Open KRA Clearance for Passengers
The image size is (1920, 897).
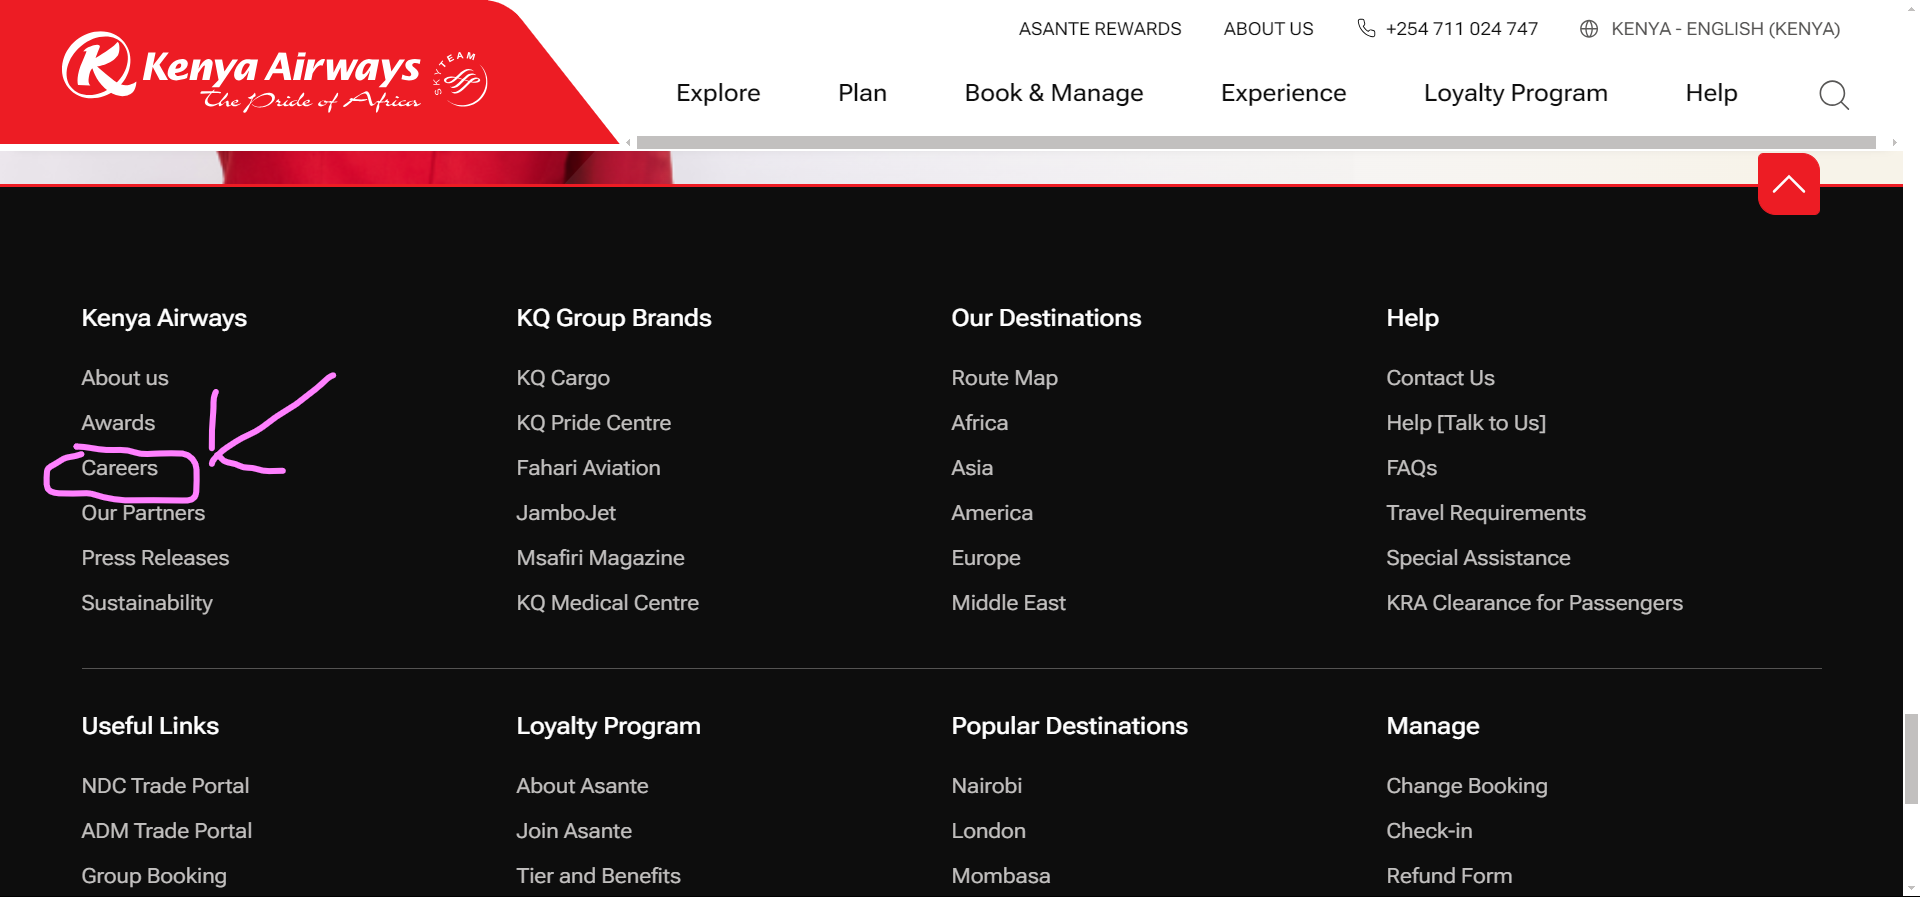tap(1534, 603)
